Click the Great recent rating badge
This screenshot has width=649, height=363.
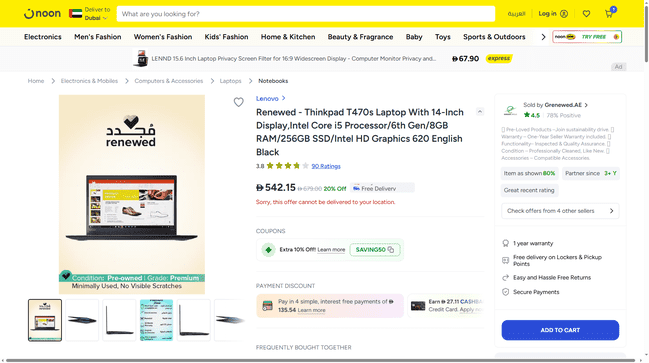tap(529, 190)
